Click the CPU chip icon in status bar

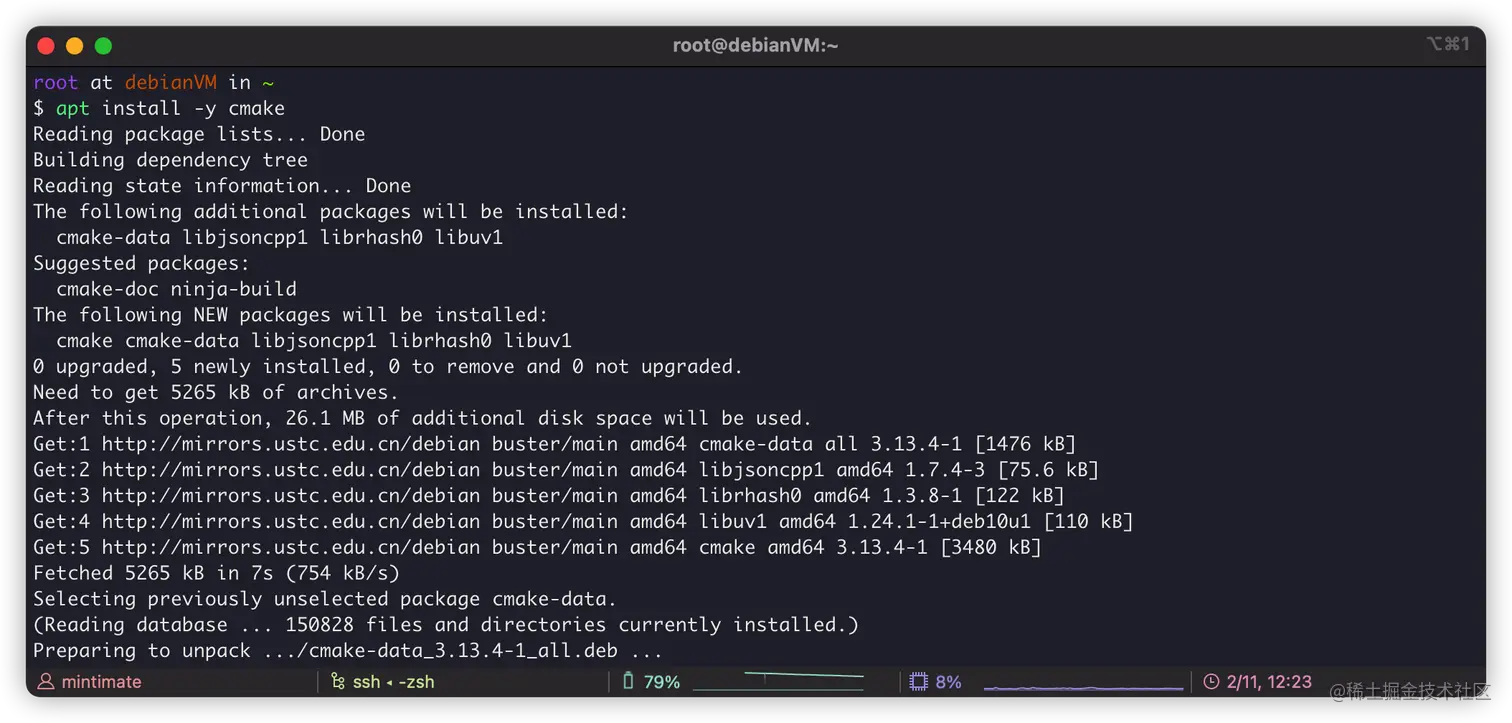pyautogui.click(x=918, y=682)
